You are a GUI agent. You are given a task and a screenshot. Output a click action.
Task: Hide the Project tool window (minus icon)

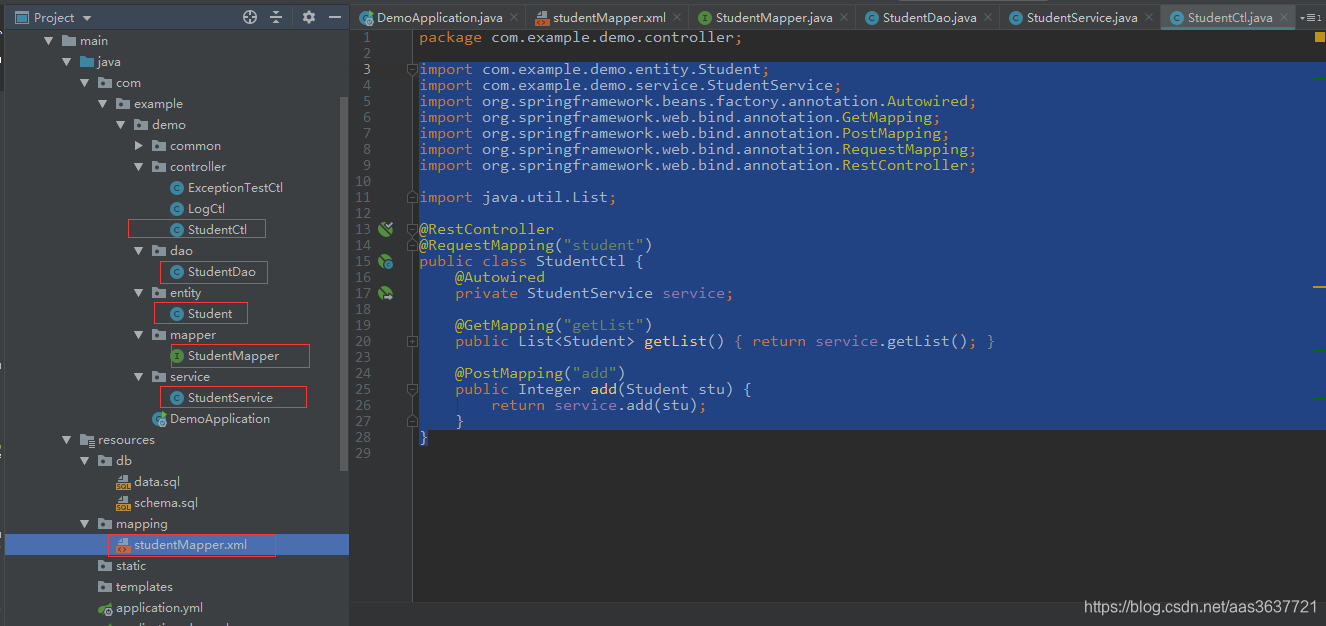(335, 17)
